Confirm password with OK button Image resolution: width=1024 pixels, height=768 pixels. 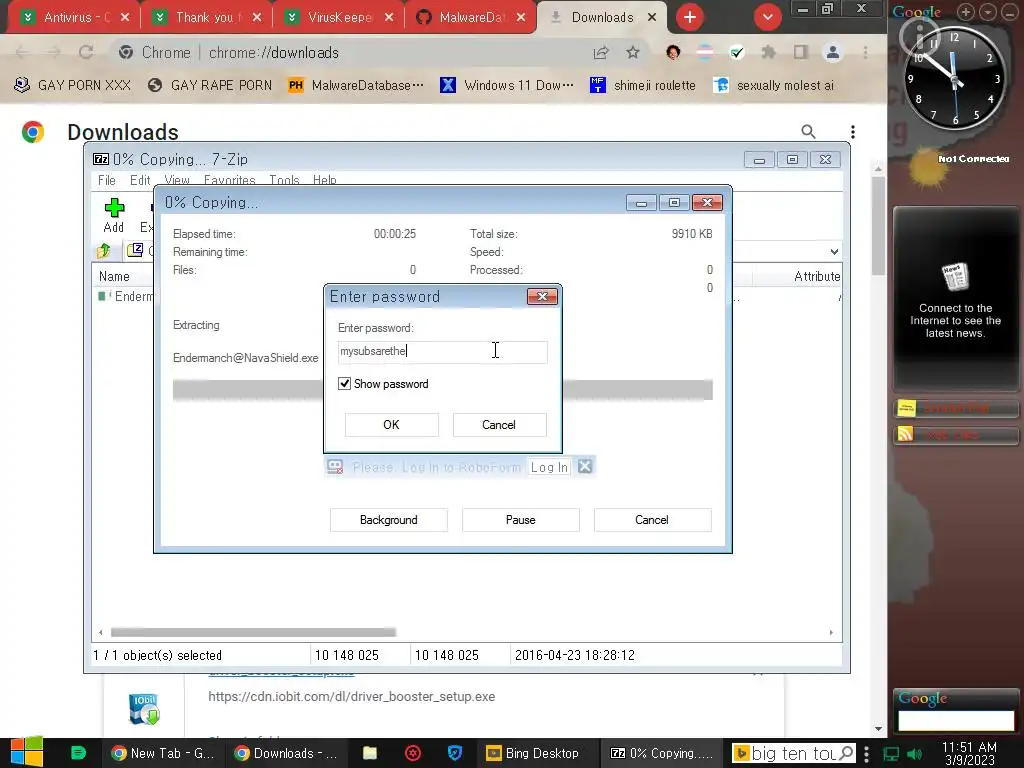click(x=391, y=424)
